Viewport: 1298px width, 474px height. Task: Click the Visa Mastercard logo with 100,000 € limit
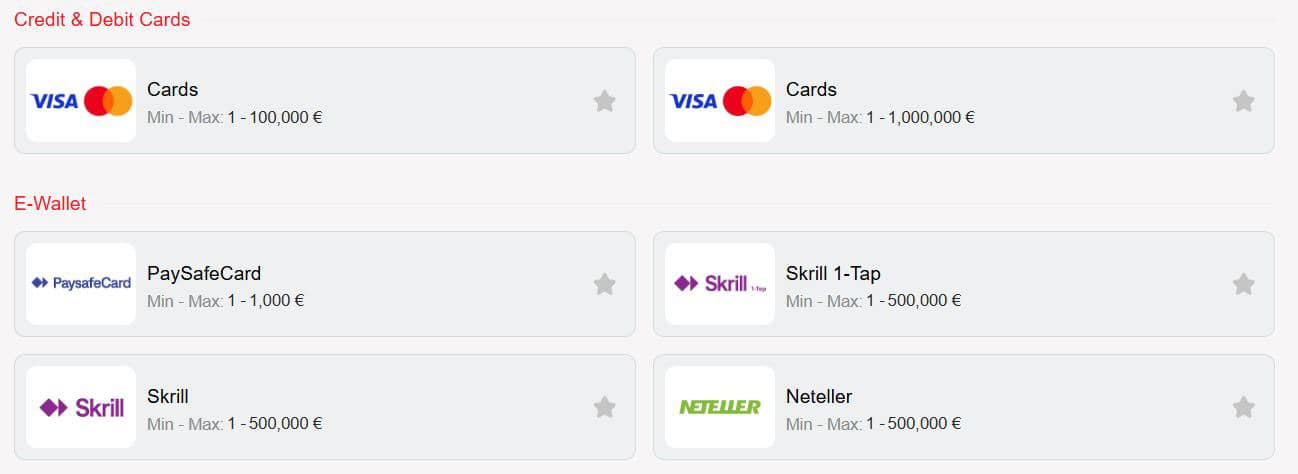click(x=81, y=101)
